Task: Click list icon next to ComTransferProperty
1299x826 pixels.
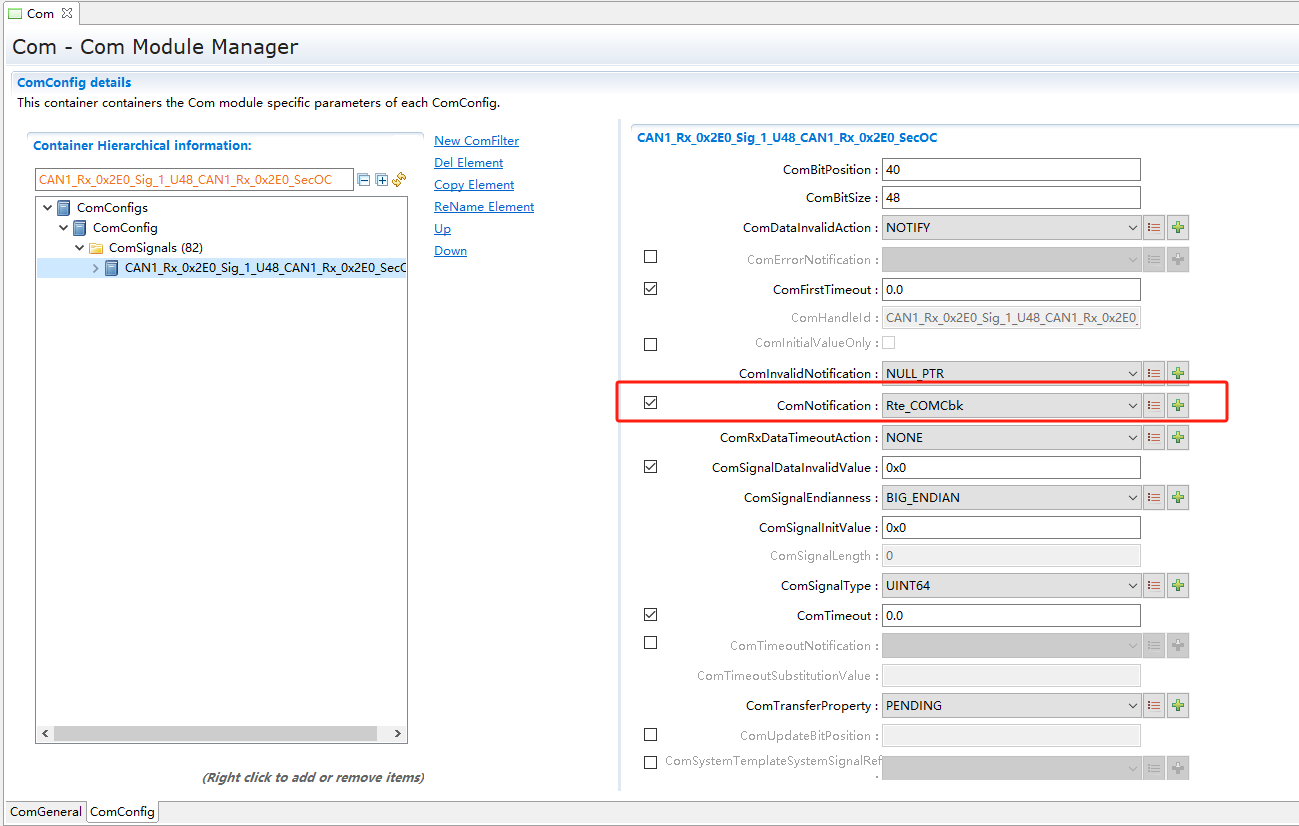Action: pos(1154,706)
